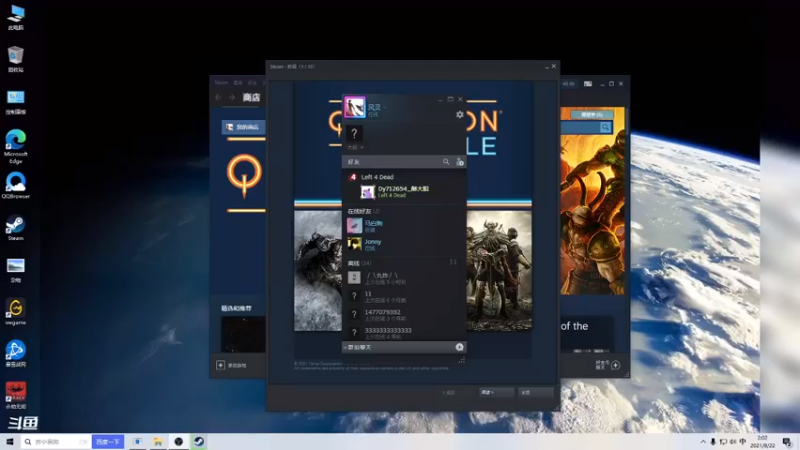Image resolution: width=800 pixels, height=450 pixels.
Task: Open friends list settings gear
Action: pos(460,115)
